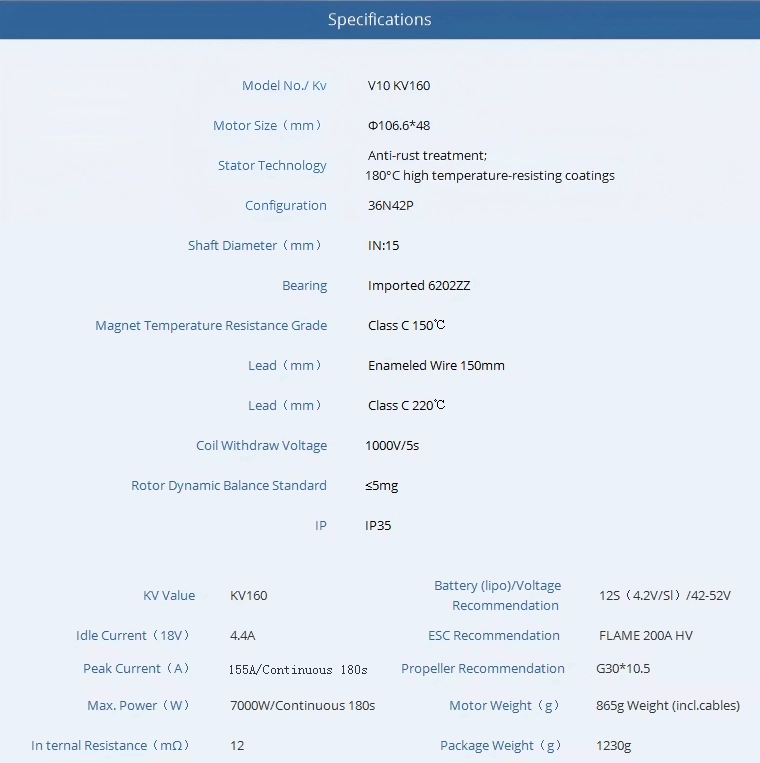Click the Rotor Dynamic Balance Standard label

click(229, 486)
